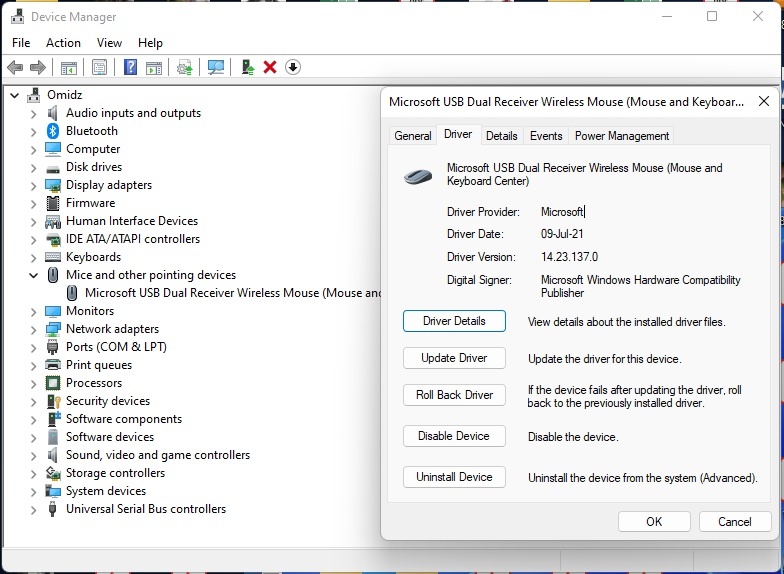Click the Driver Version value 14.23.137.0
784x574 pixels.
(569, 257)
